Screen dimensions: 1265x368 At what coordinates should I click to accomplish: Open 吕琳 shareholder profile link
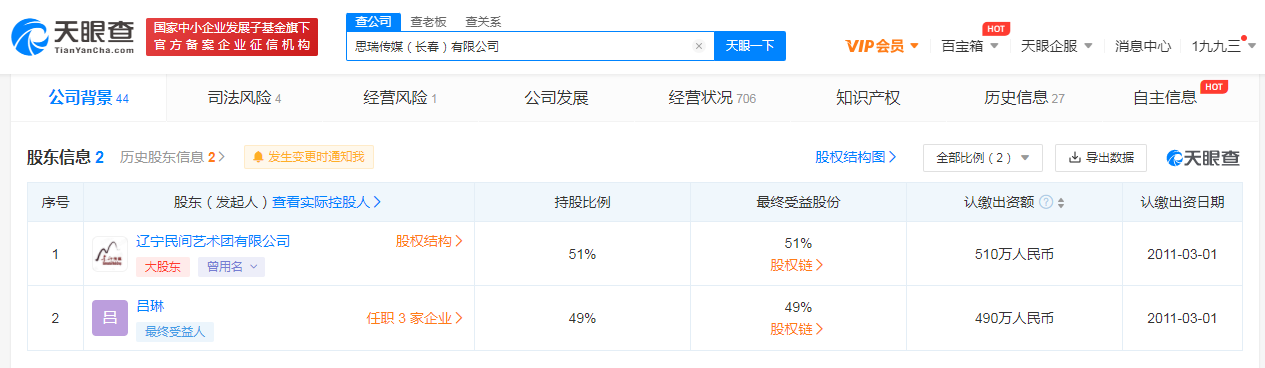pos(149,306)
